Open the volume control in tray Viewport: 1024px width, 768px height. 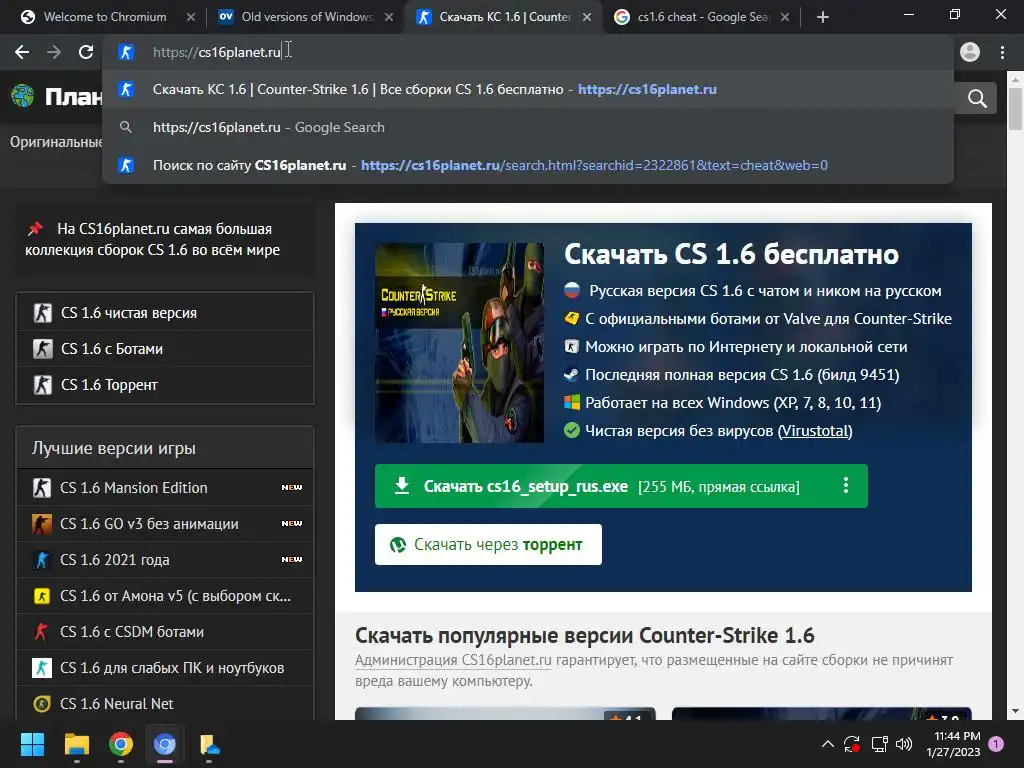(x=904, y=744)
